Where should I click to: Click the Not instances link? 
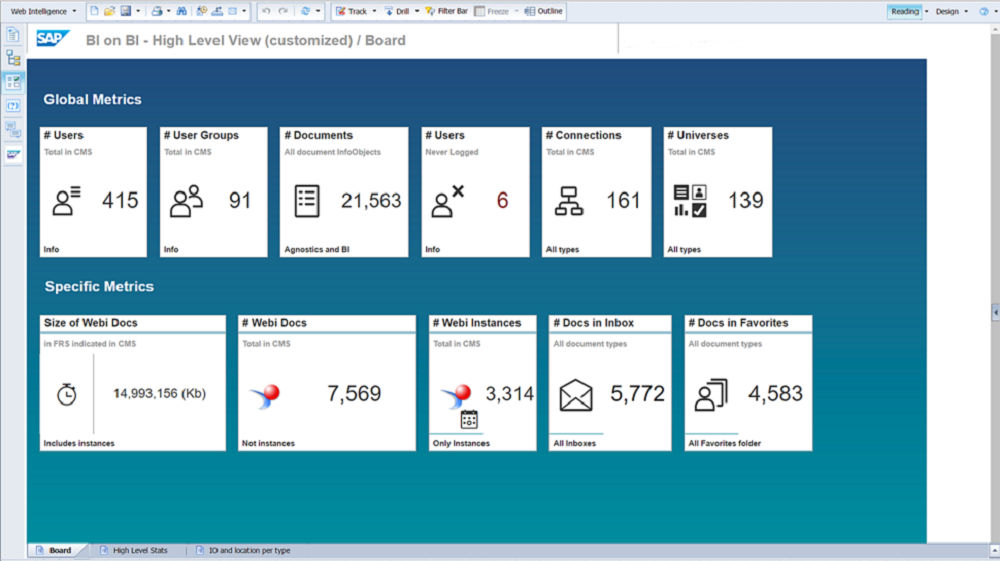pos(268,443)
